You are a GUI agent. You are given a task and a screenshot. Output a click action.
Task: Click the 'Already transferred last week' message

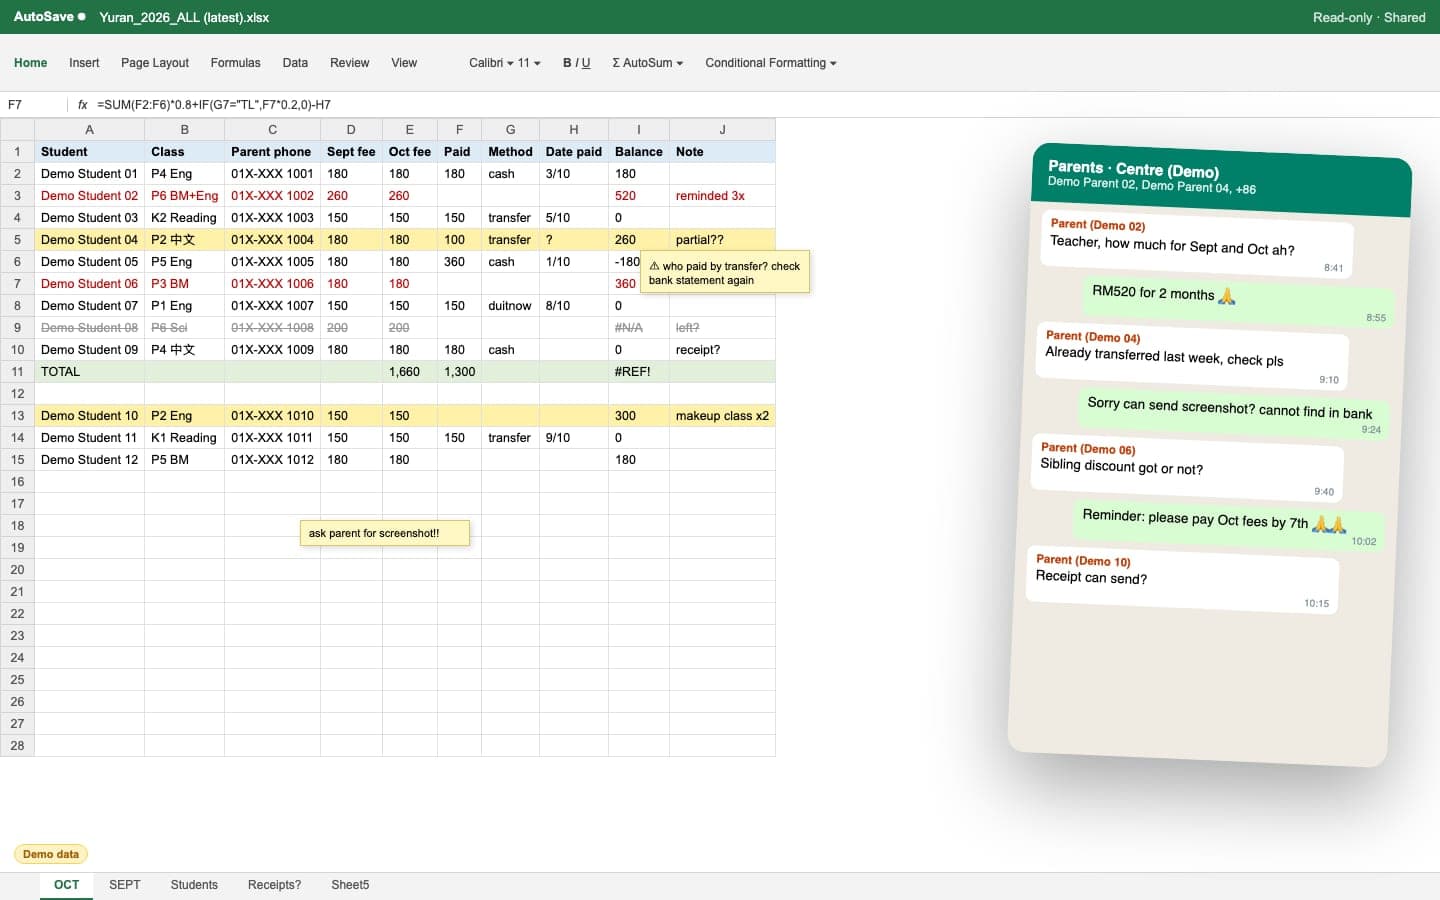(x=1192, y=356)
